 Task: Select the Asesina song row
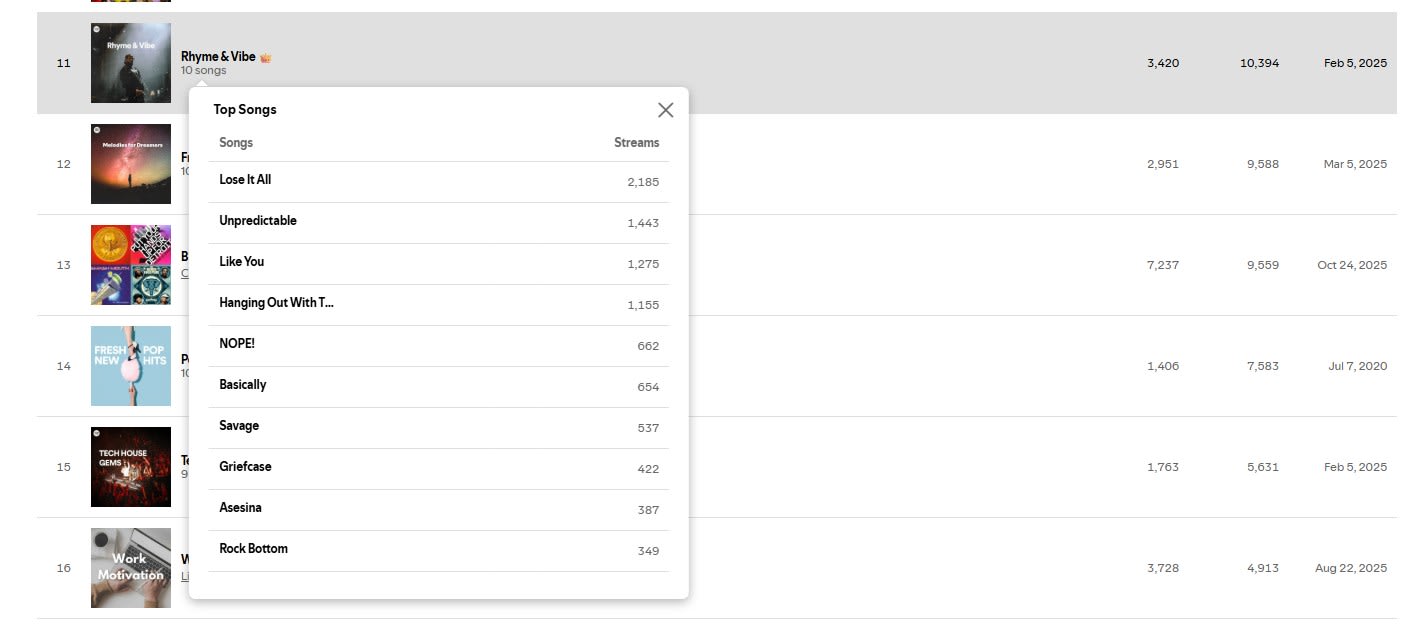tap(240, 508)
